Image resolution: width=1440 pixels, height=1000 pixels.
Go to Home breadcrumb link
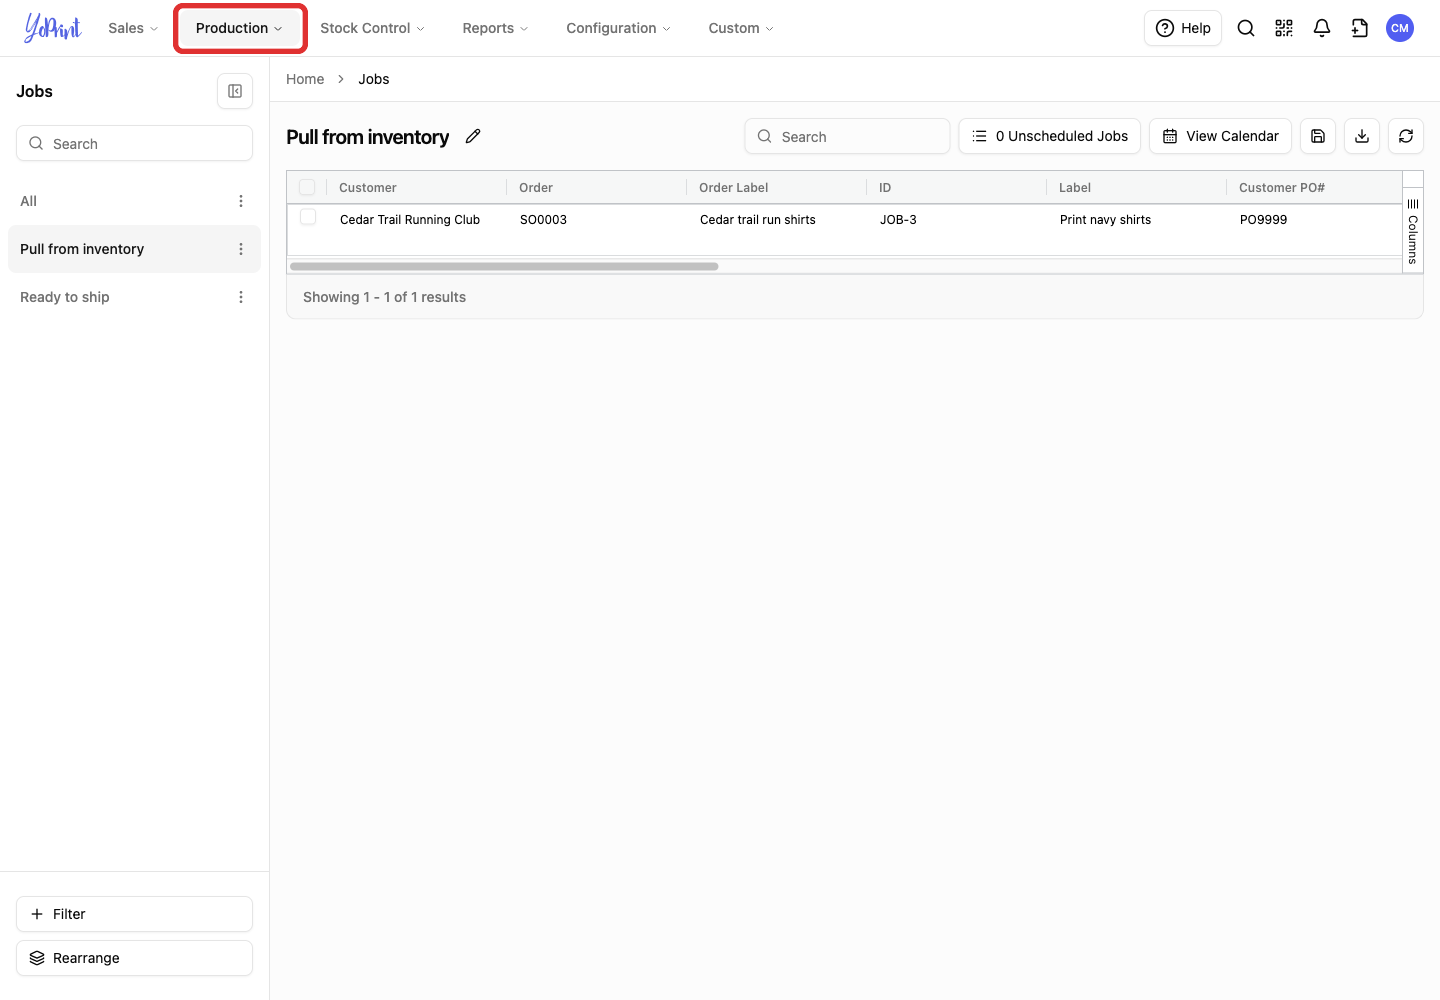pyautogui.click(x=305, y=79)
